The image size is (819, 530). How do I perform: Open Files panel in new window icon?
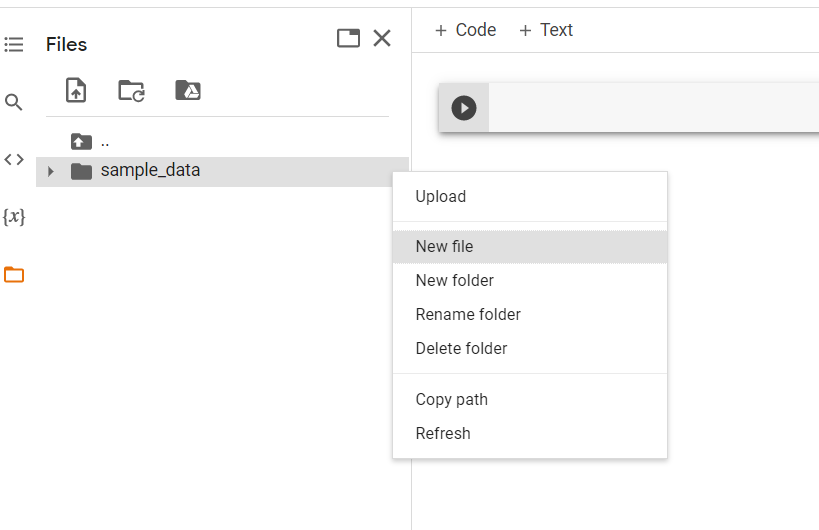pos(348,39)
